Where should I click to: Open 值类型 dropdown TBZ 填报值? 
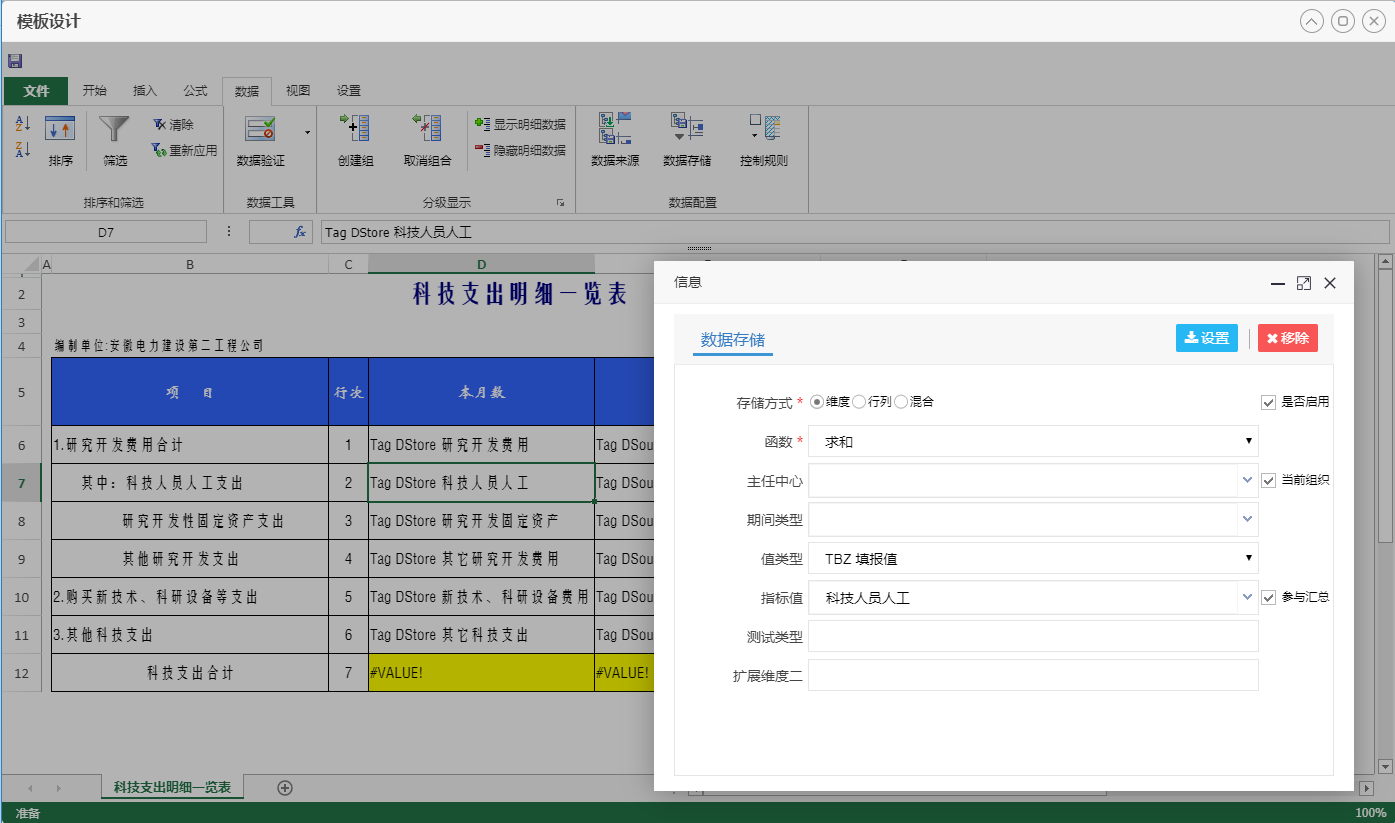point(1033,558)
